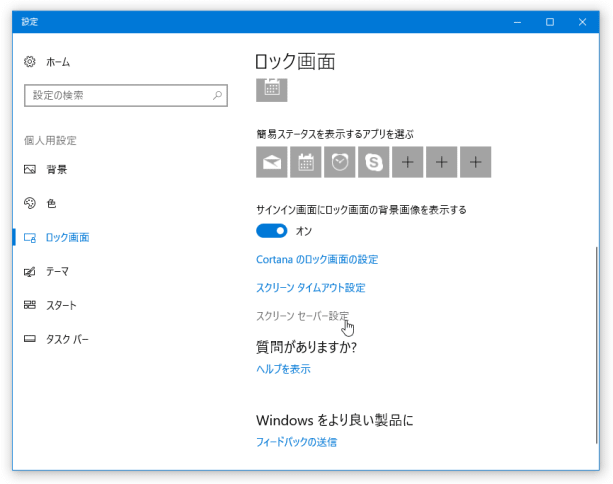Choose the Alarm clock quick status tile
Screen dimensions: 613x484
click(x=340, y=162)
